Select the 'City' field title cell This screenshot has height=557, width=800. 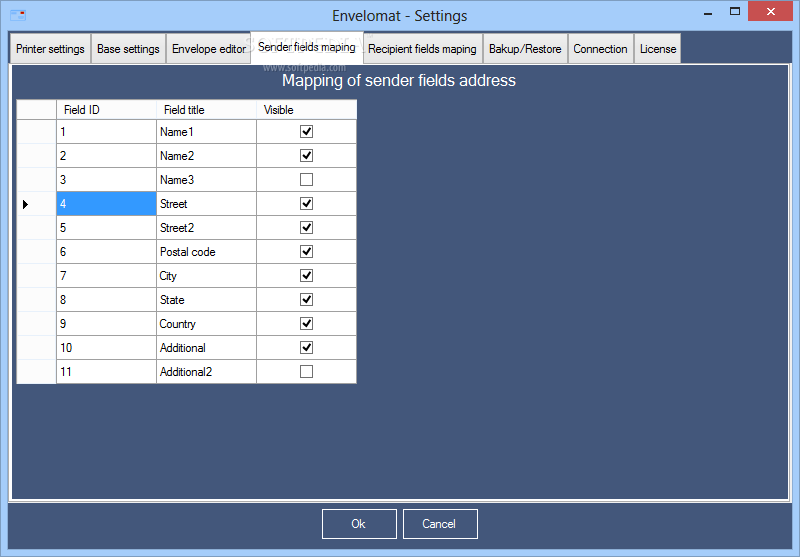(x=206, y=275)
